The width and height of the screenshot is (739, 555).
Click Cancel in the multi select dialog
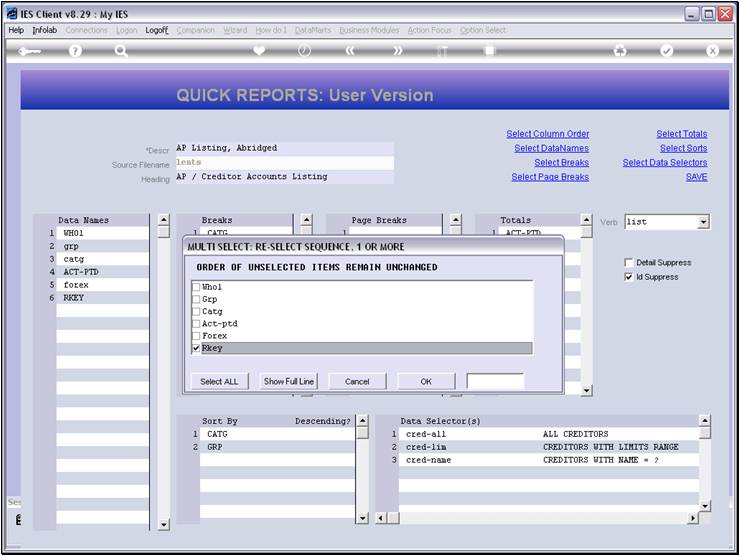[x=357, y=382]
